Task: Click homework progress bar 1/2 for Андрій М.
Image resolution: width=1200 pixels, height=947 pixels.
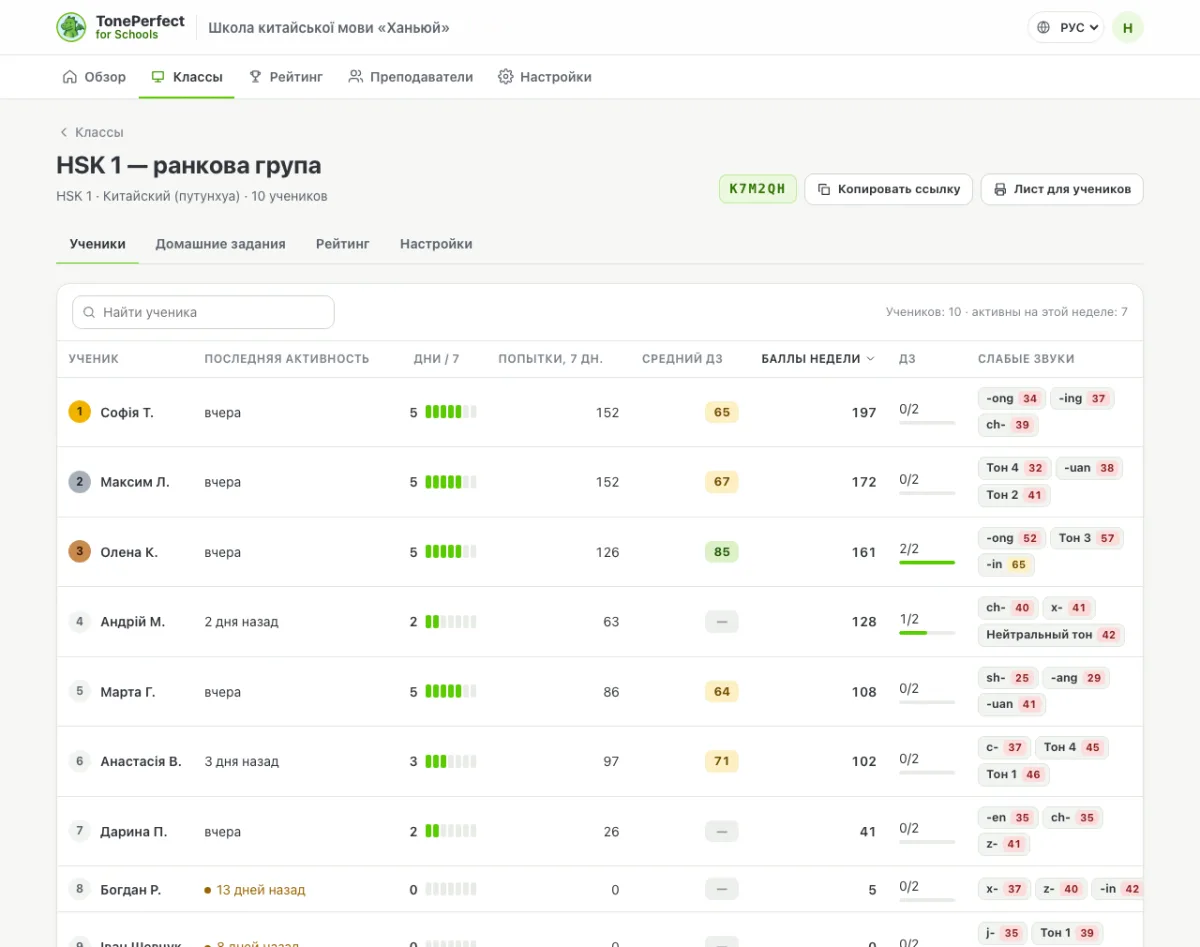Action: pyautogui.click(x=927, y=633)
